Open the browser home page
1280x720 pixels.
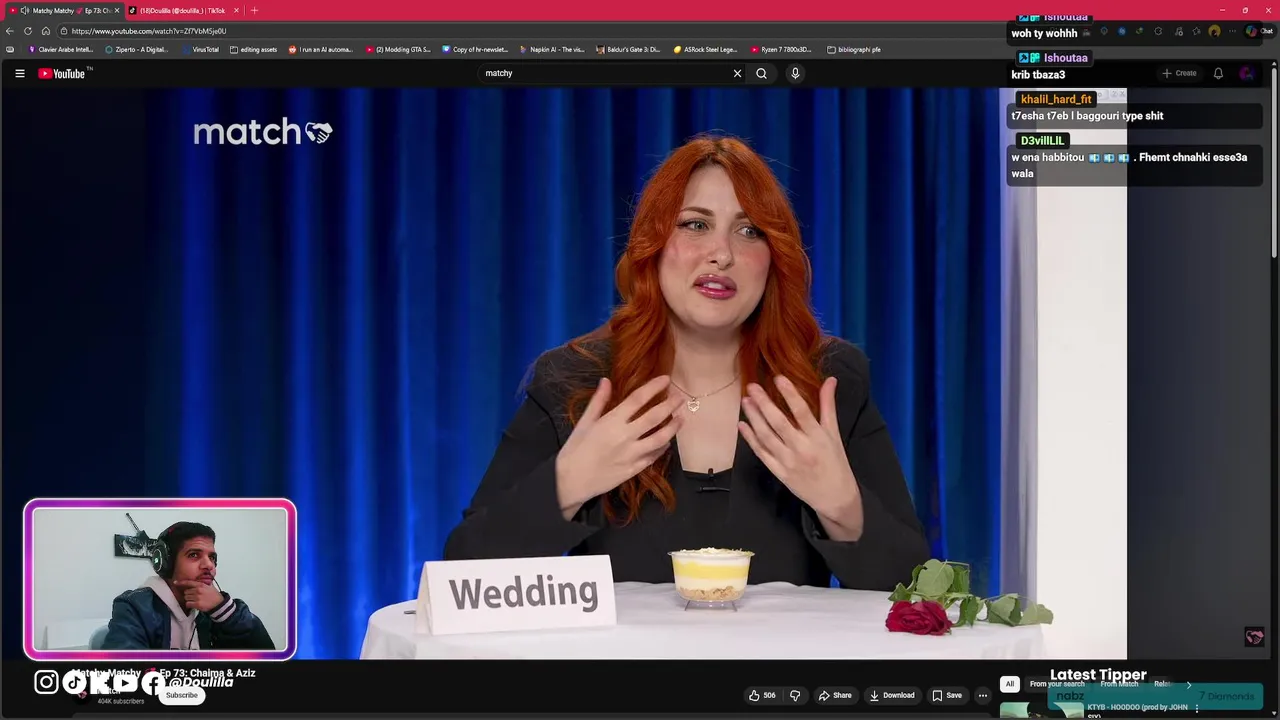[x=46, y=31]
